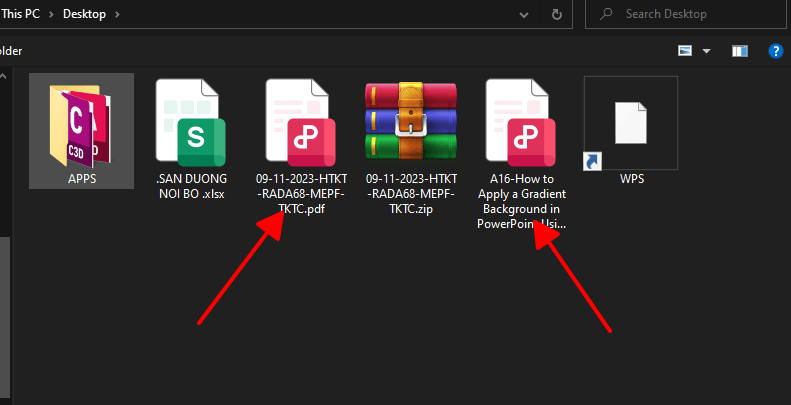Image resolution: width=791 pixels, height=405 pixels.
Task: Click Desktop in the address breadcrumb
Action: tap(84, 14)
